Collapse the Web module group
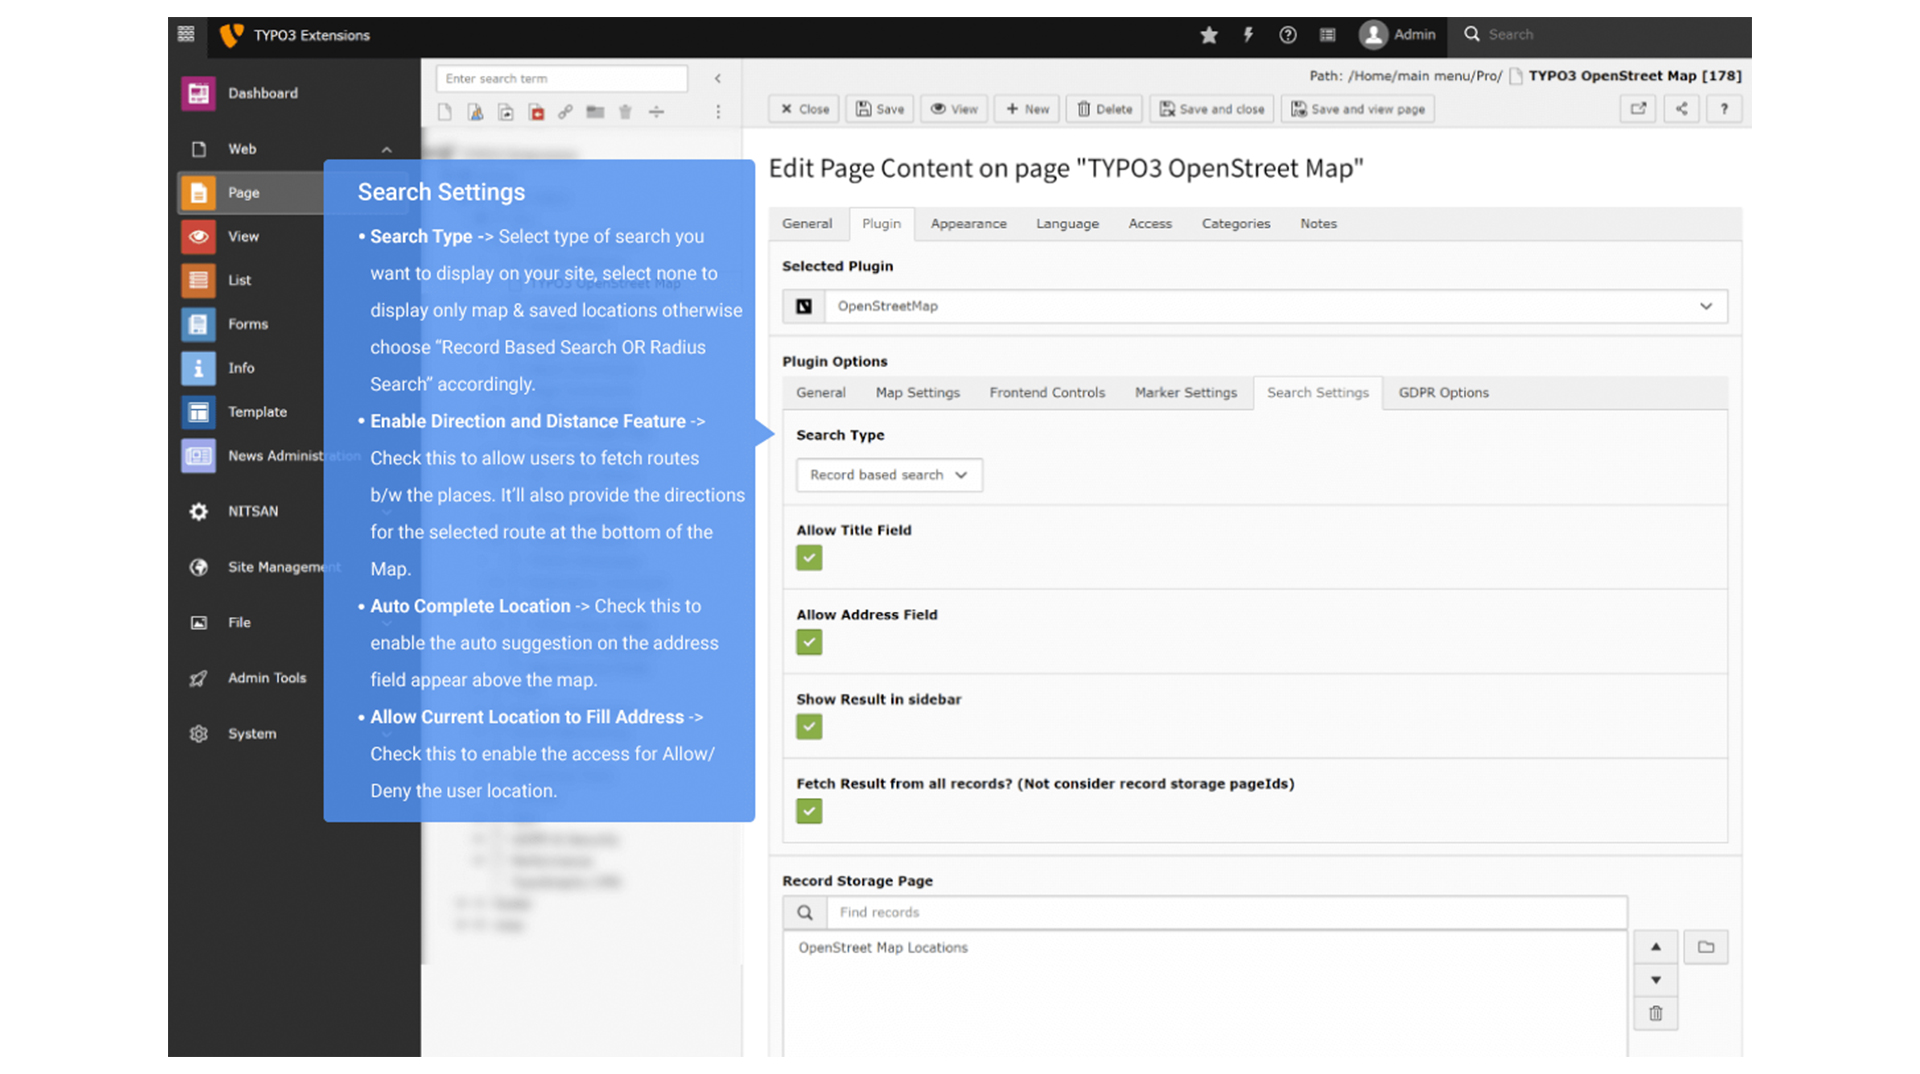Image resolution: width=1920 pixels, height=1074 pixels. 386,150
